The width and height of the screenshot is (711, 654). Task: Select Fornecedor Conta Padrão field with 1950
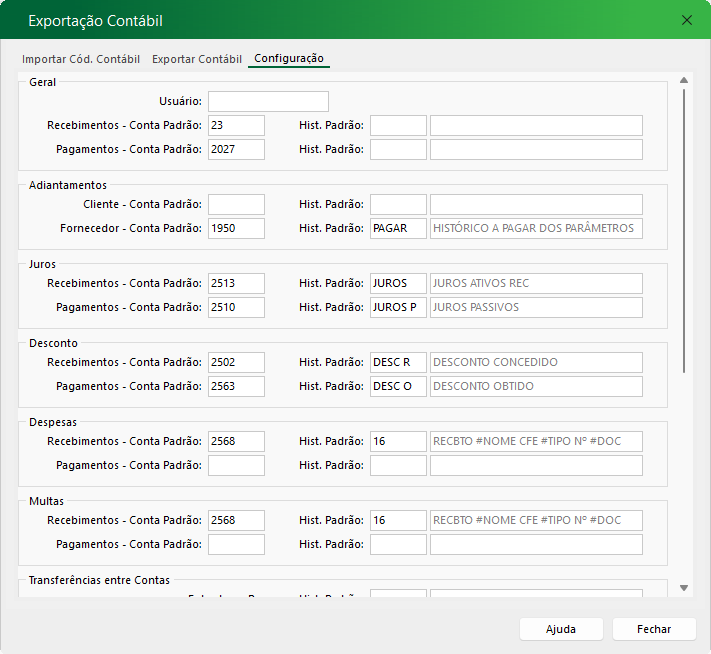(x=237, y=228)
